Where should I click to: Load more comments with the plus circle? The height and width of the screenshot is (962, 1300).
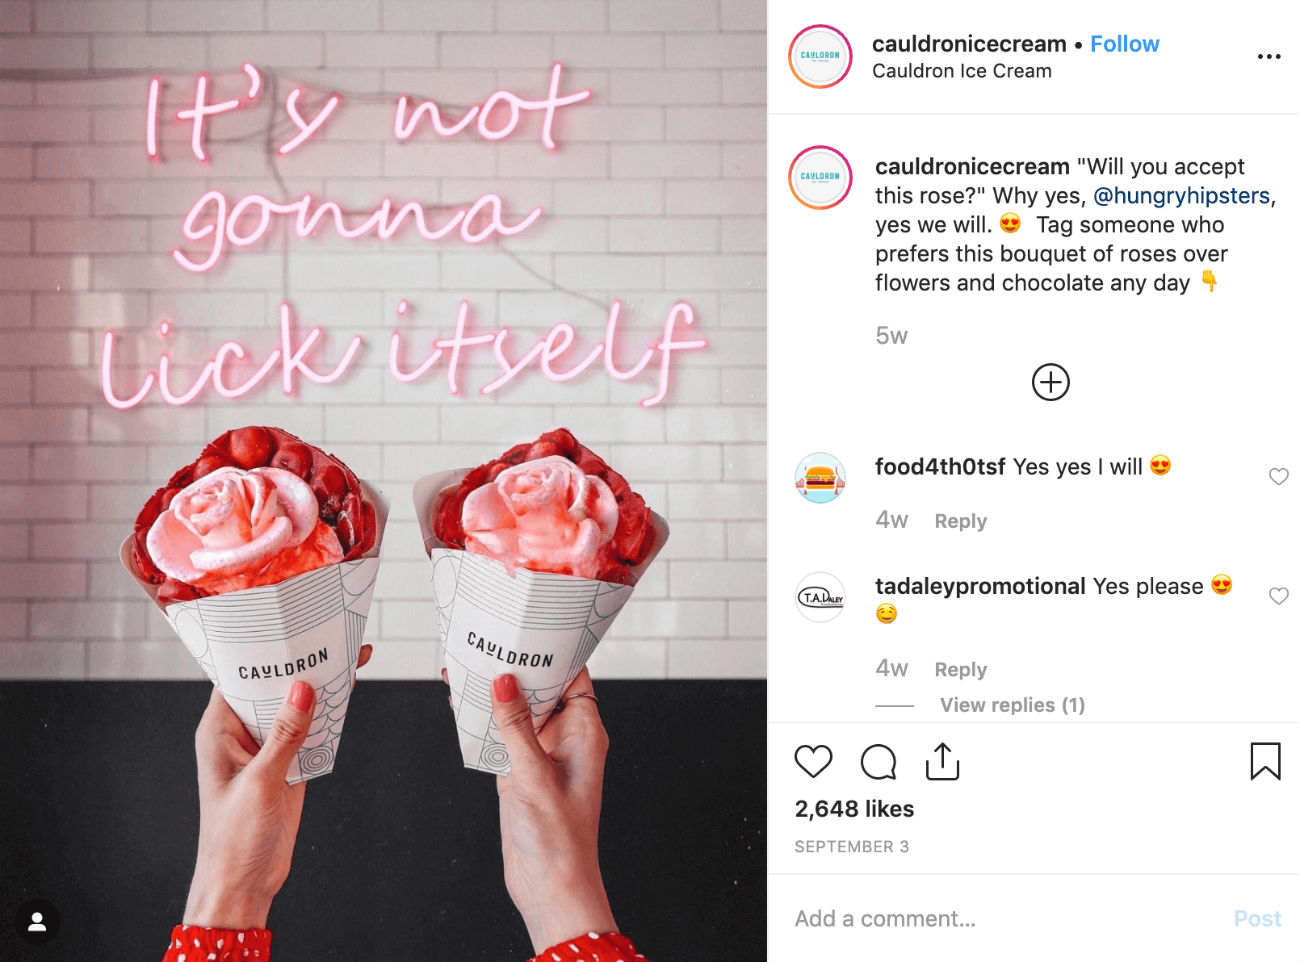point(1050,382)
